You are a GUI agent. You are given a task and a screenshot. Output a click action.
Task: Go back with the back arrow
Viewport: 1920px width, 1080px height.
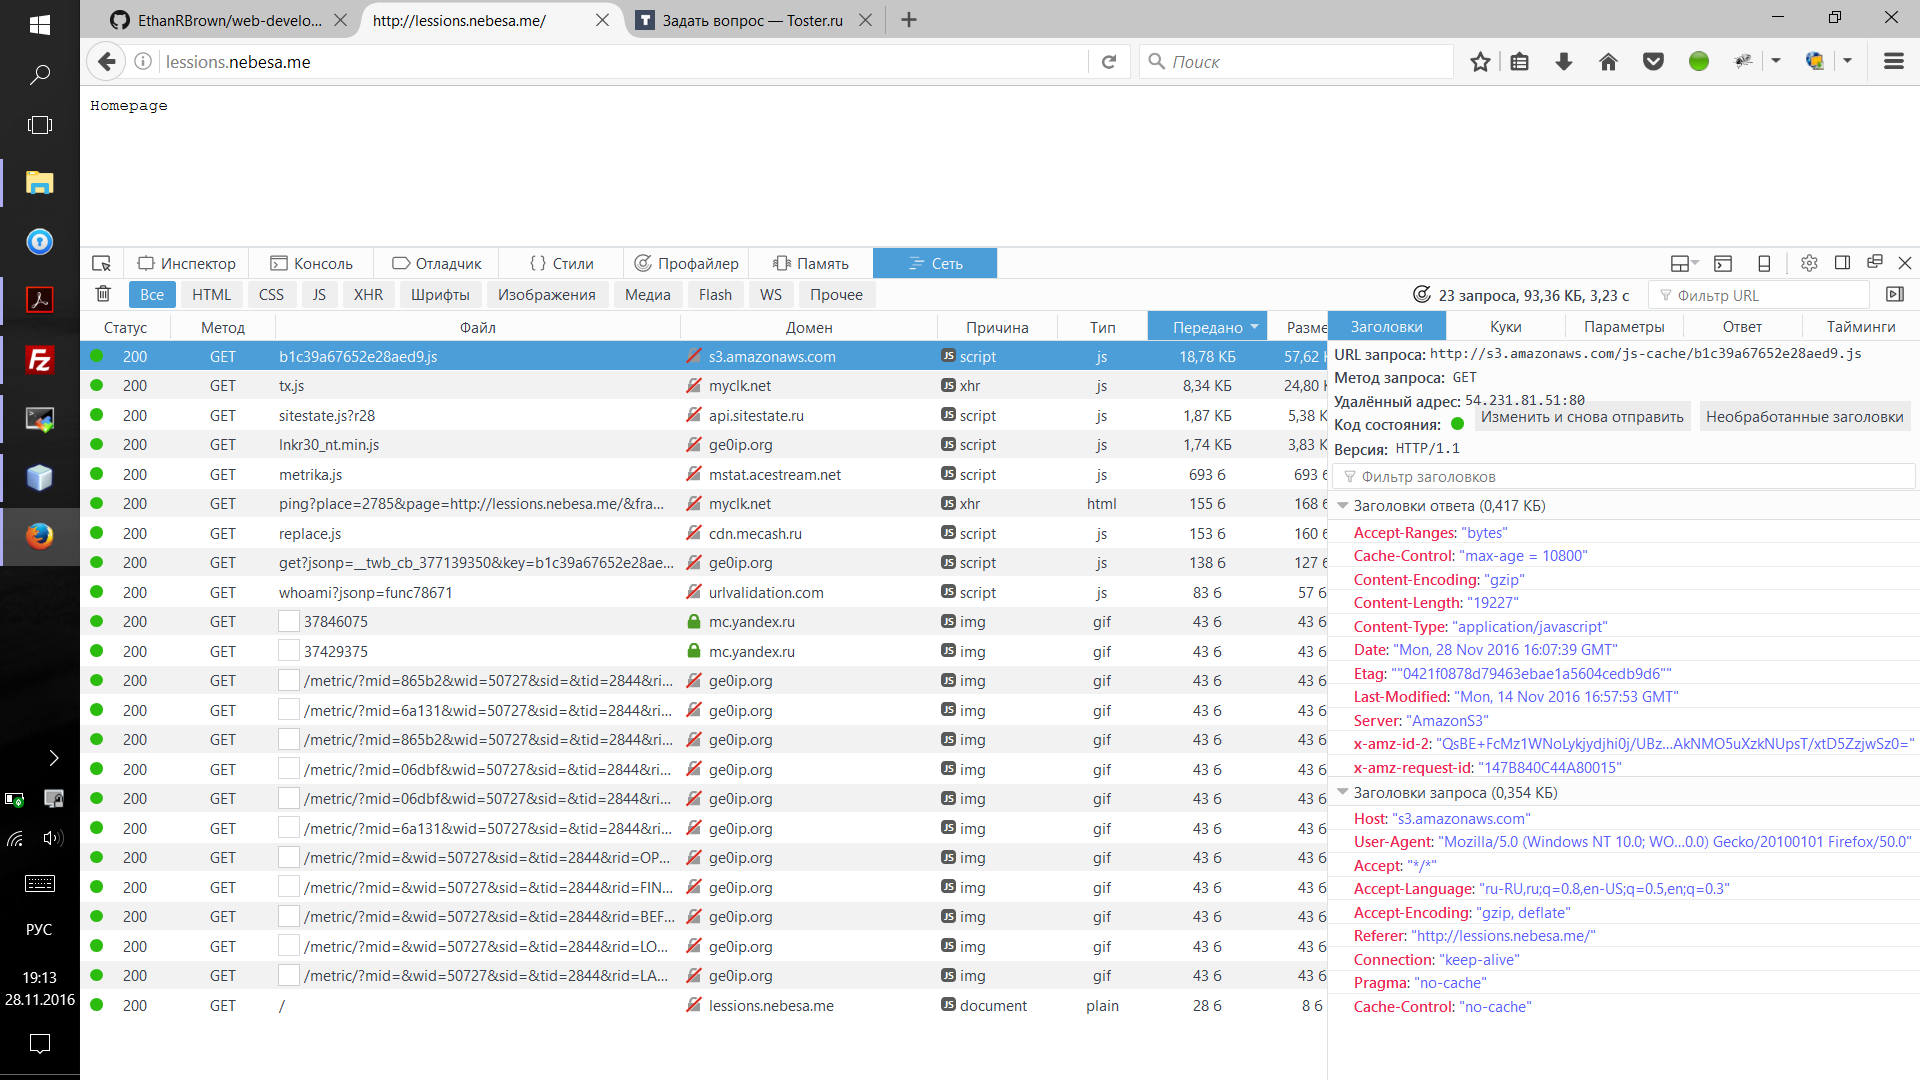coord(107,62)
